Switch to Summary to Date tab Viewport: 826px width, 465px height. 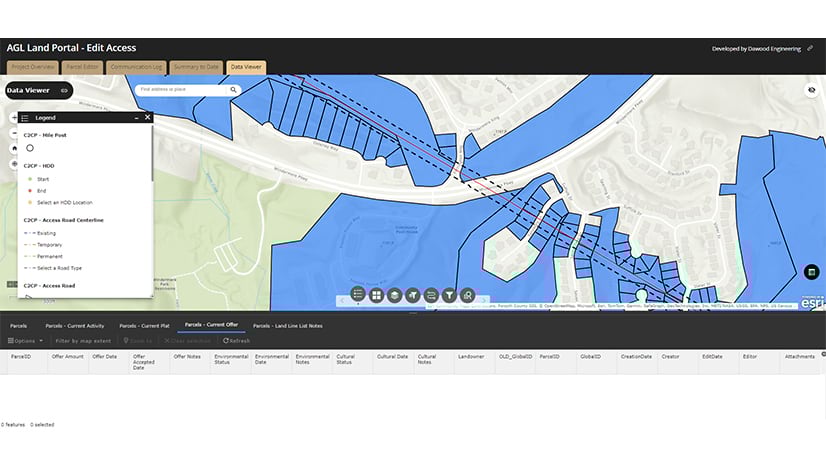[x=196, y=67]
